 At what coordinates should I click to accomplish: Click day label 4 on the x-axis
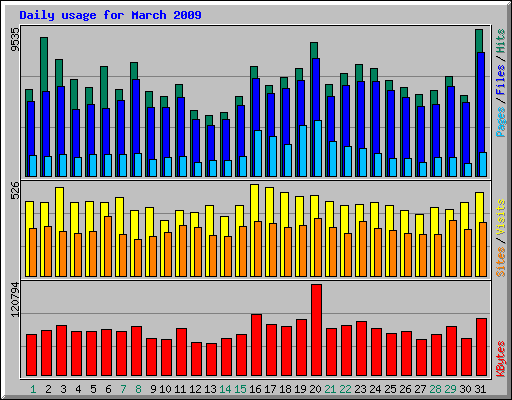pos(78,389)
